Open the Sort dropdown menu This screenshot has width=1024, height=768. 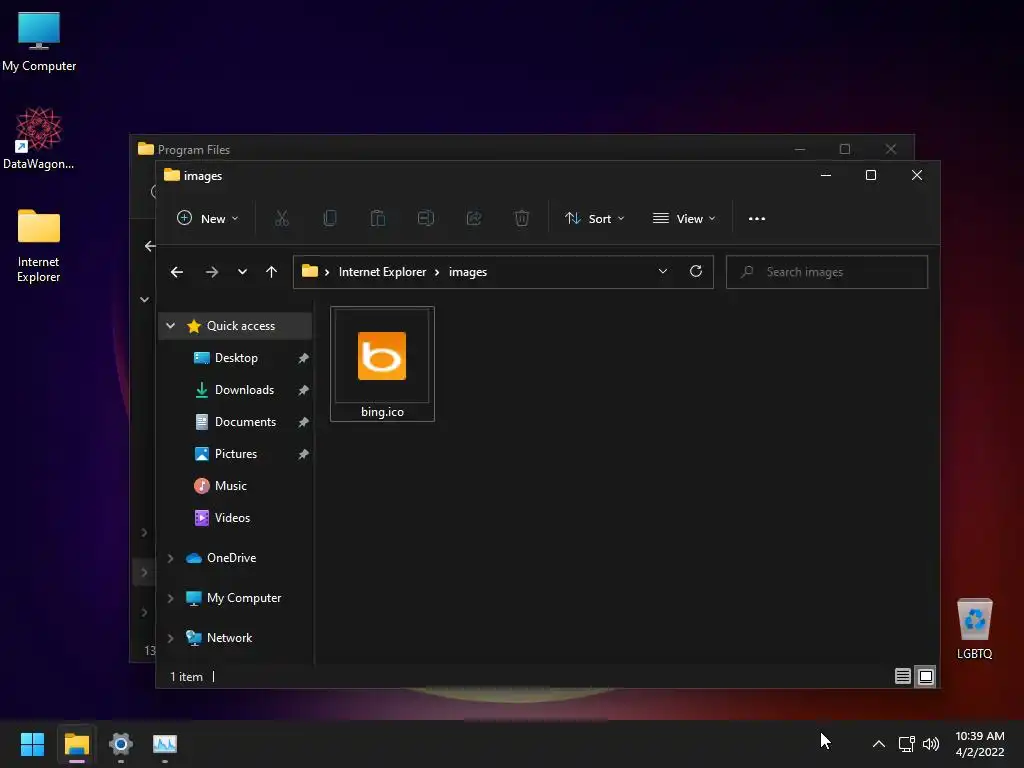click(594, 219)
